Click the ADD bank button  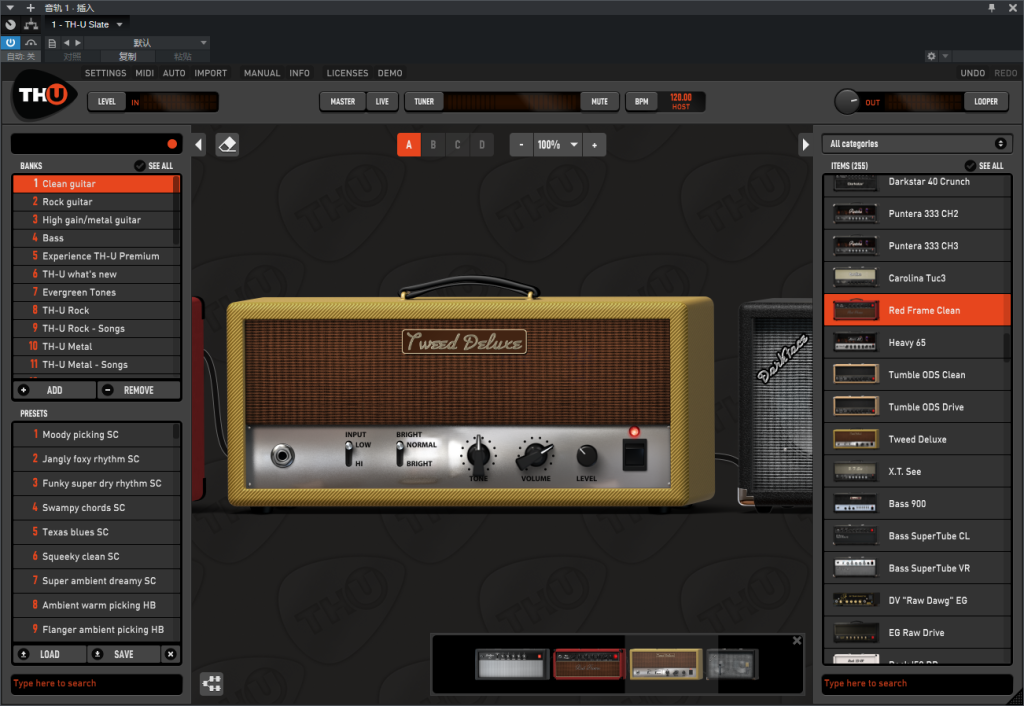(55, 390)
